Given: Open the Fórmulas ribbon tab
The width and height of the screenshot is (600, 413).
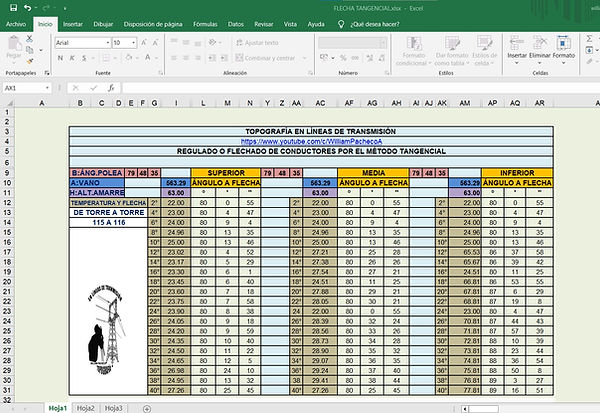Looking at the screenshot, I should pos(205,24).
